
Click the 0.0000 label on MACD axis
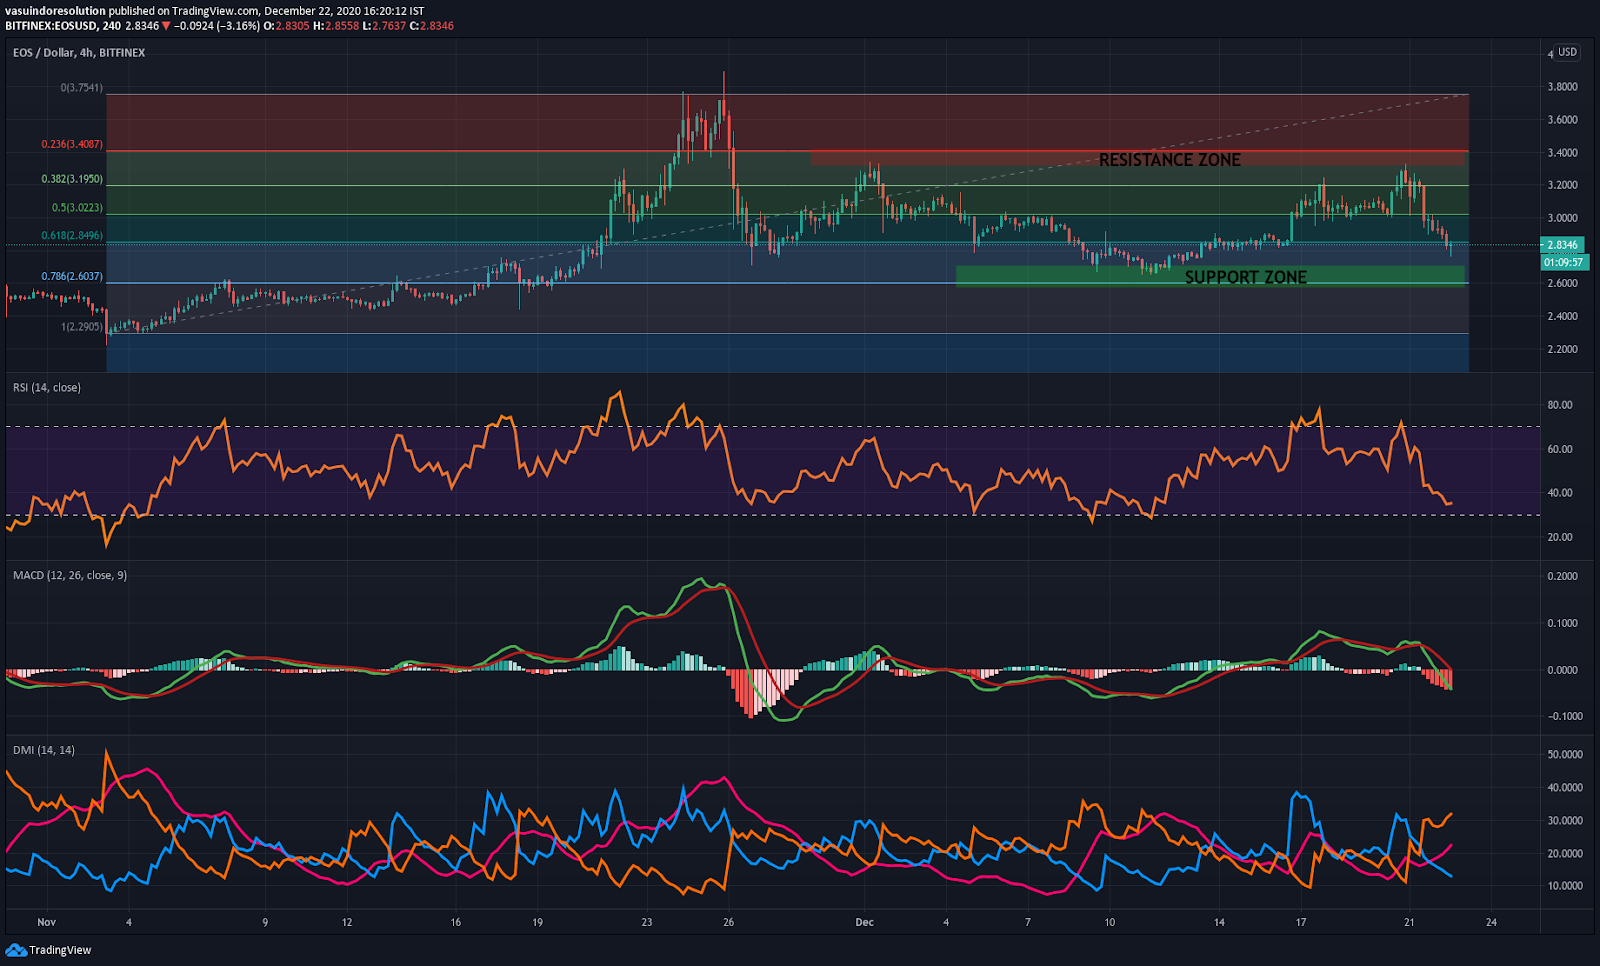point(1562,670)
